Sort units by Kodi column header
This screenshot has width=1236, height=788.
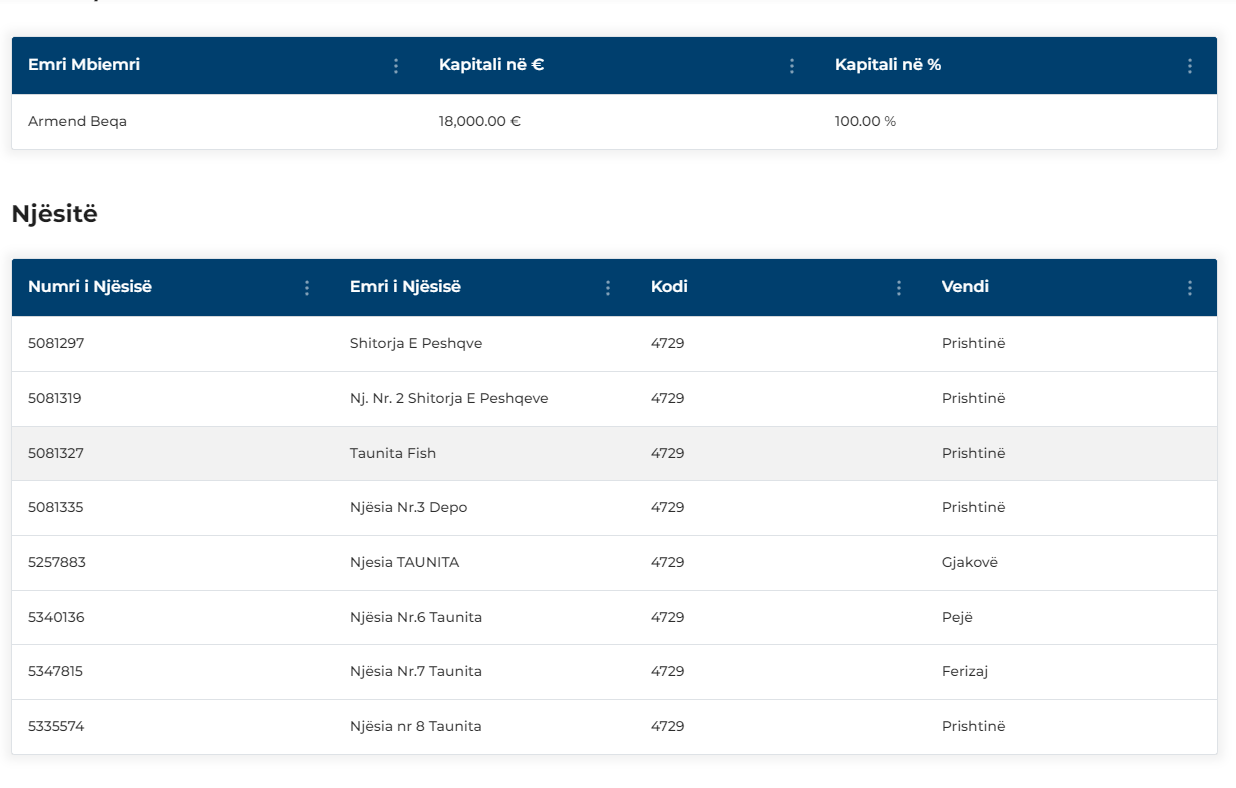pyautogui.click(x=669, y=287)
